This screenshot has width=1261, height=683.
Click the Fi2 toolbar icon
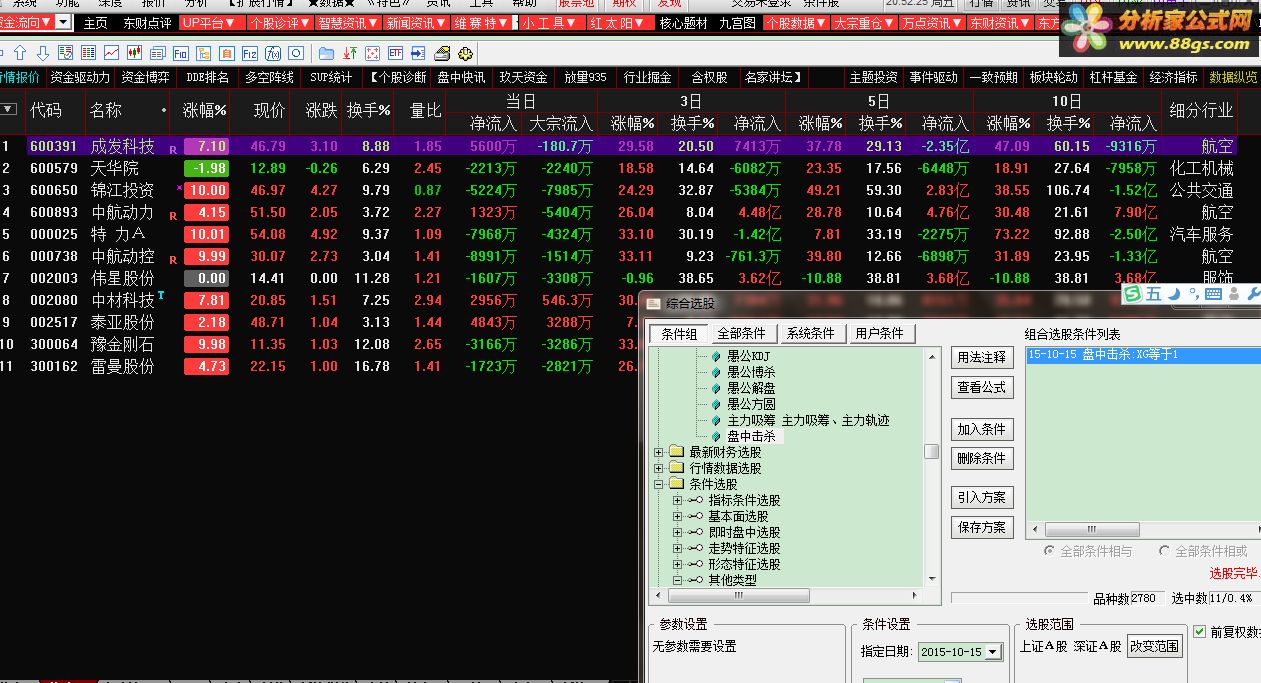[250, 53]
